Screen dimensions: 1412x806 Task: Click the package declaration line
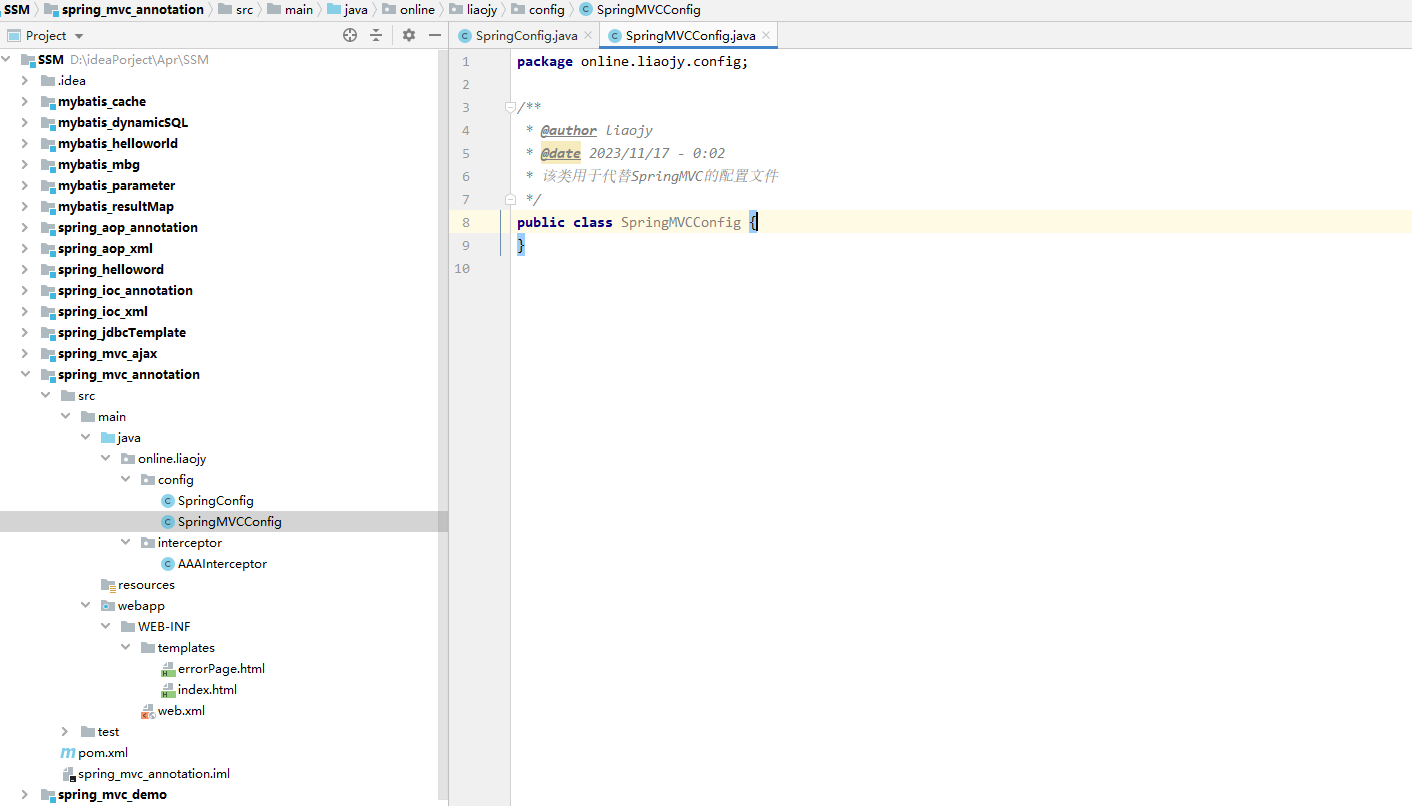coord(632,61)
